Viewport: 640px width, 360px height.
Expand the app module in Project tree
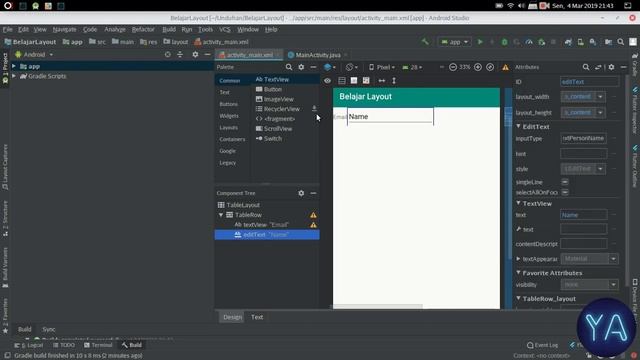(x=14, y=66)
